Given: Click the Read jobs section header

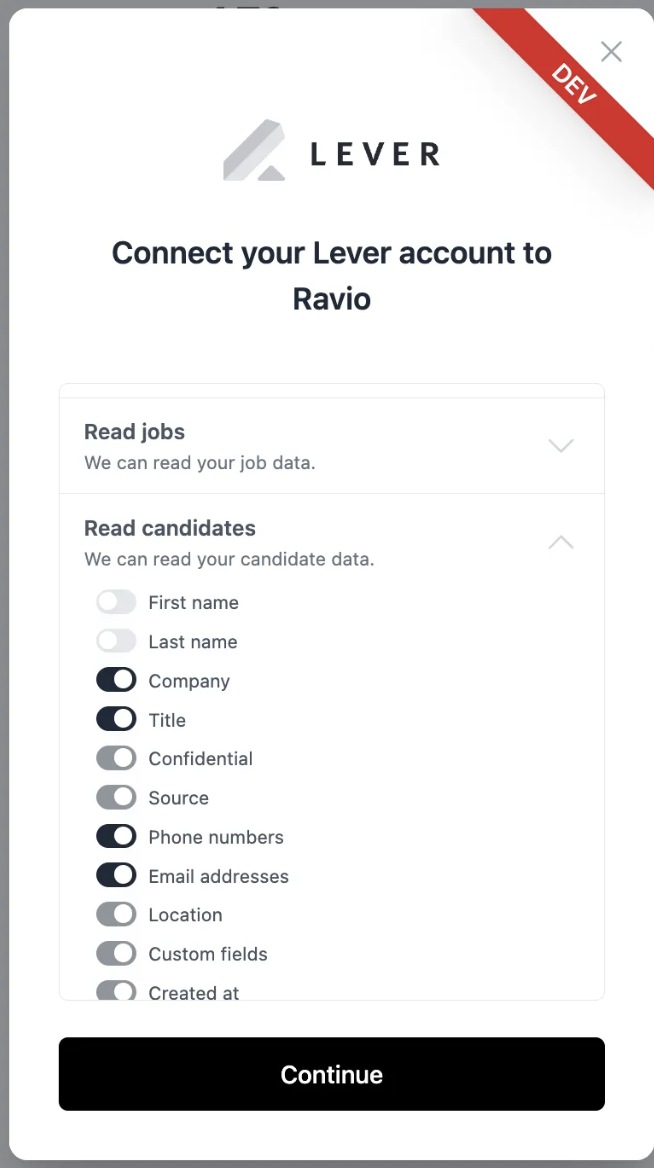Looking at the screenshot, I should [331, 446].
